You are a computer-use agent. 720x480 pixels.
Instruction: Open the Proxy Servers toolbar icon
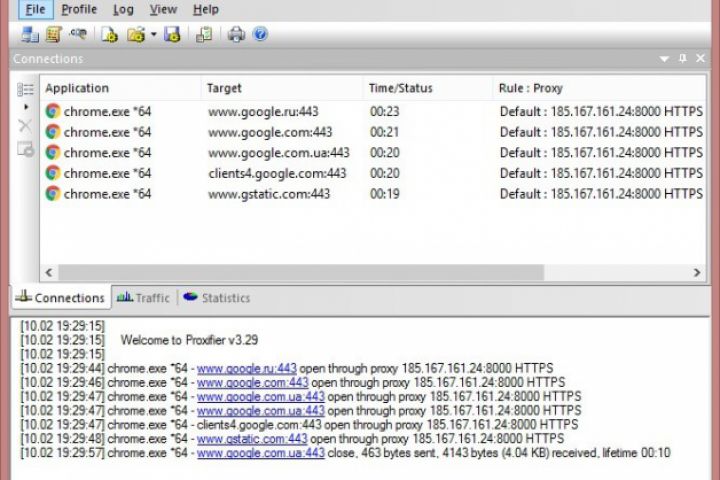coord(30,34)
